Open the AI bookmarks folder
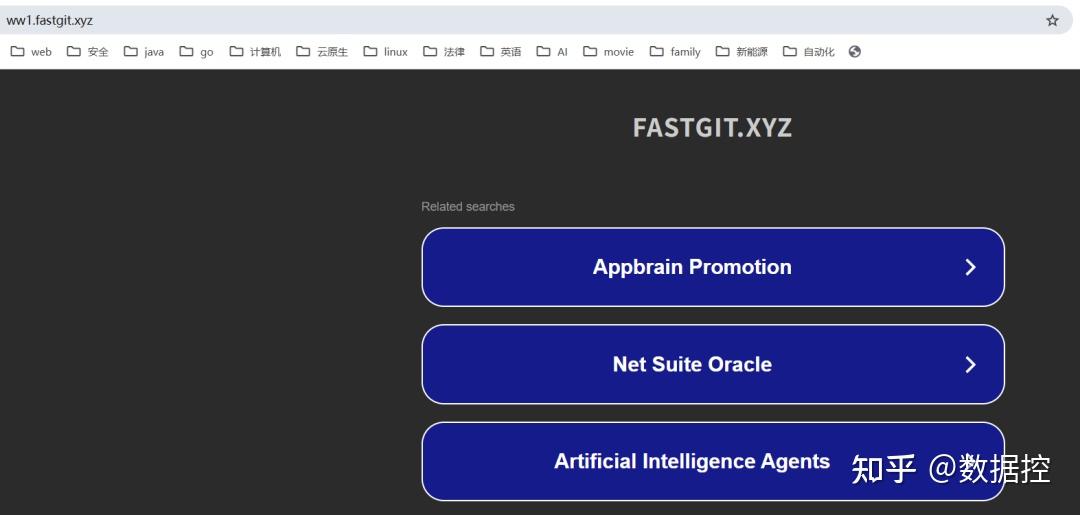 coord(552,52)
